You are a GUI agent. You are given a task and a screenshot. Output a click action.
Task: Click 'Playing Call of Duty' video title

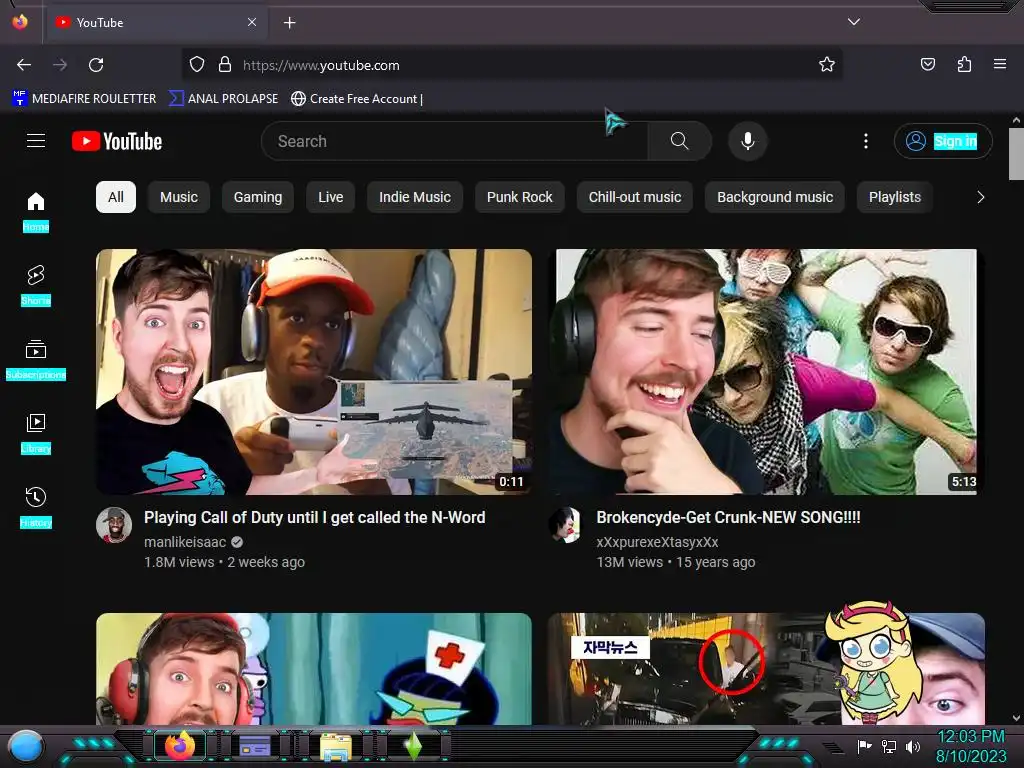[315, 517]
